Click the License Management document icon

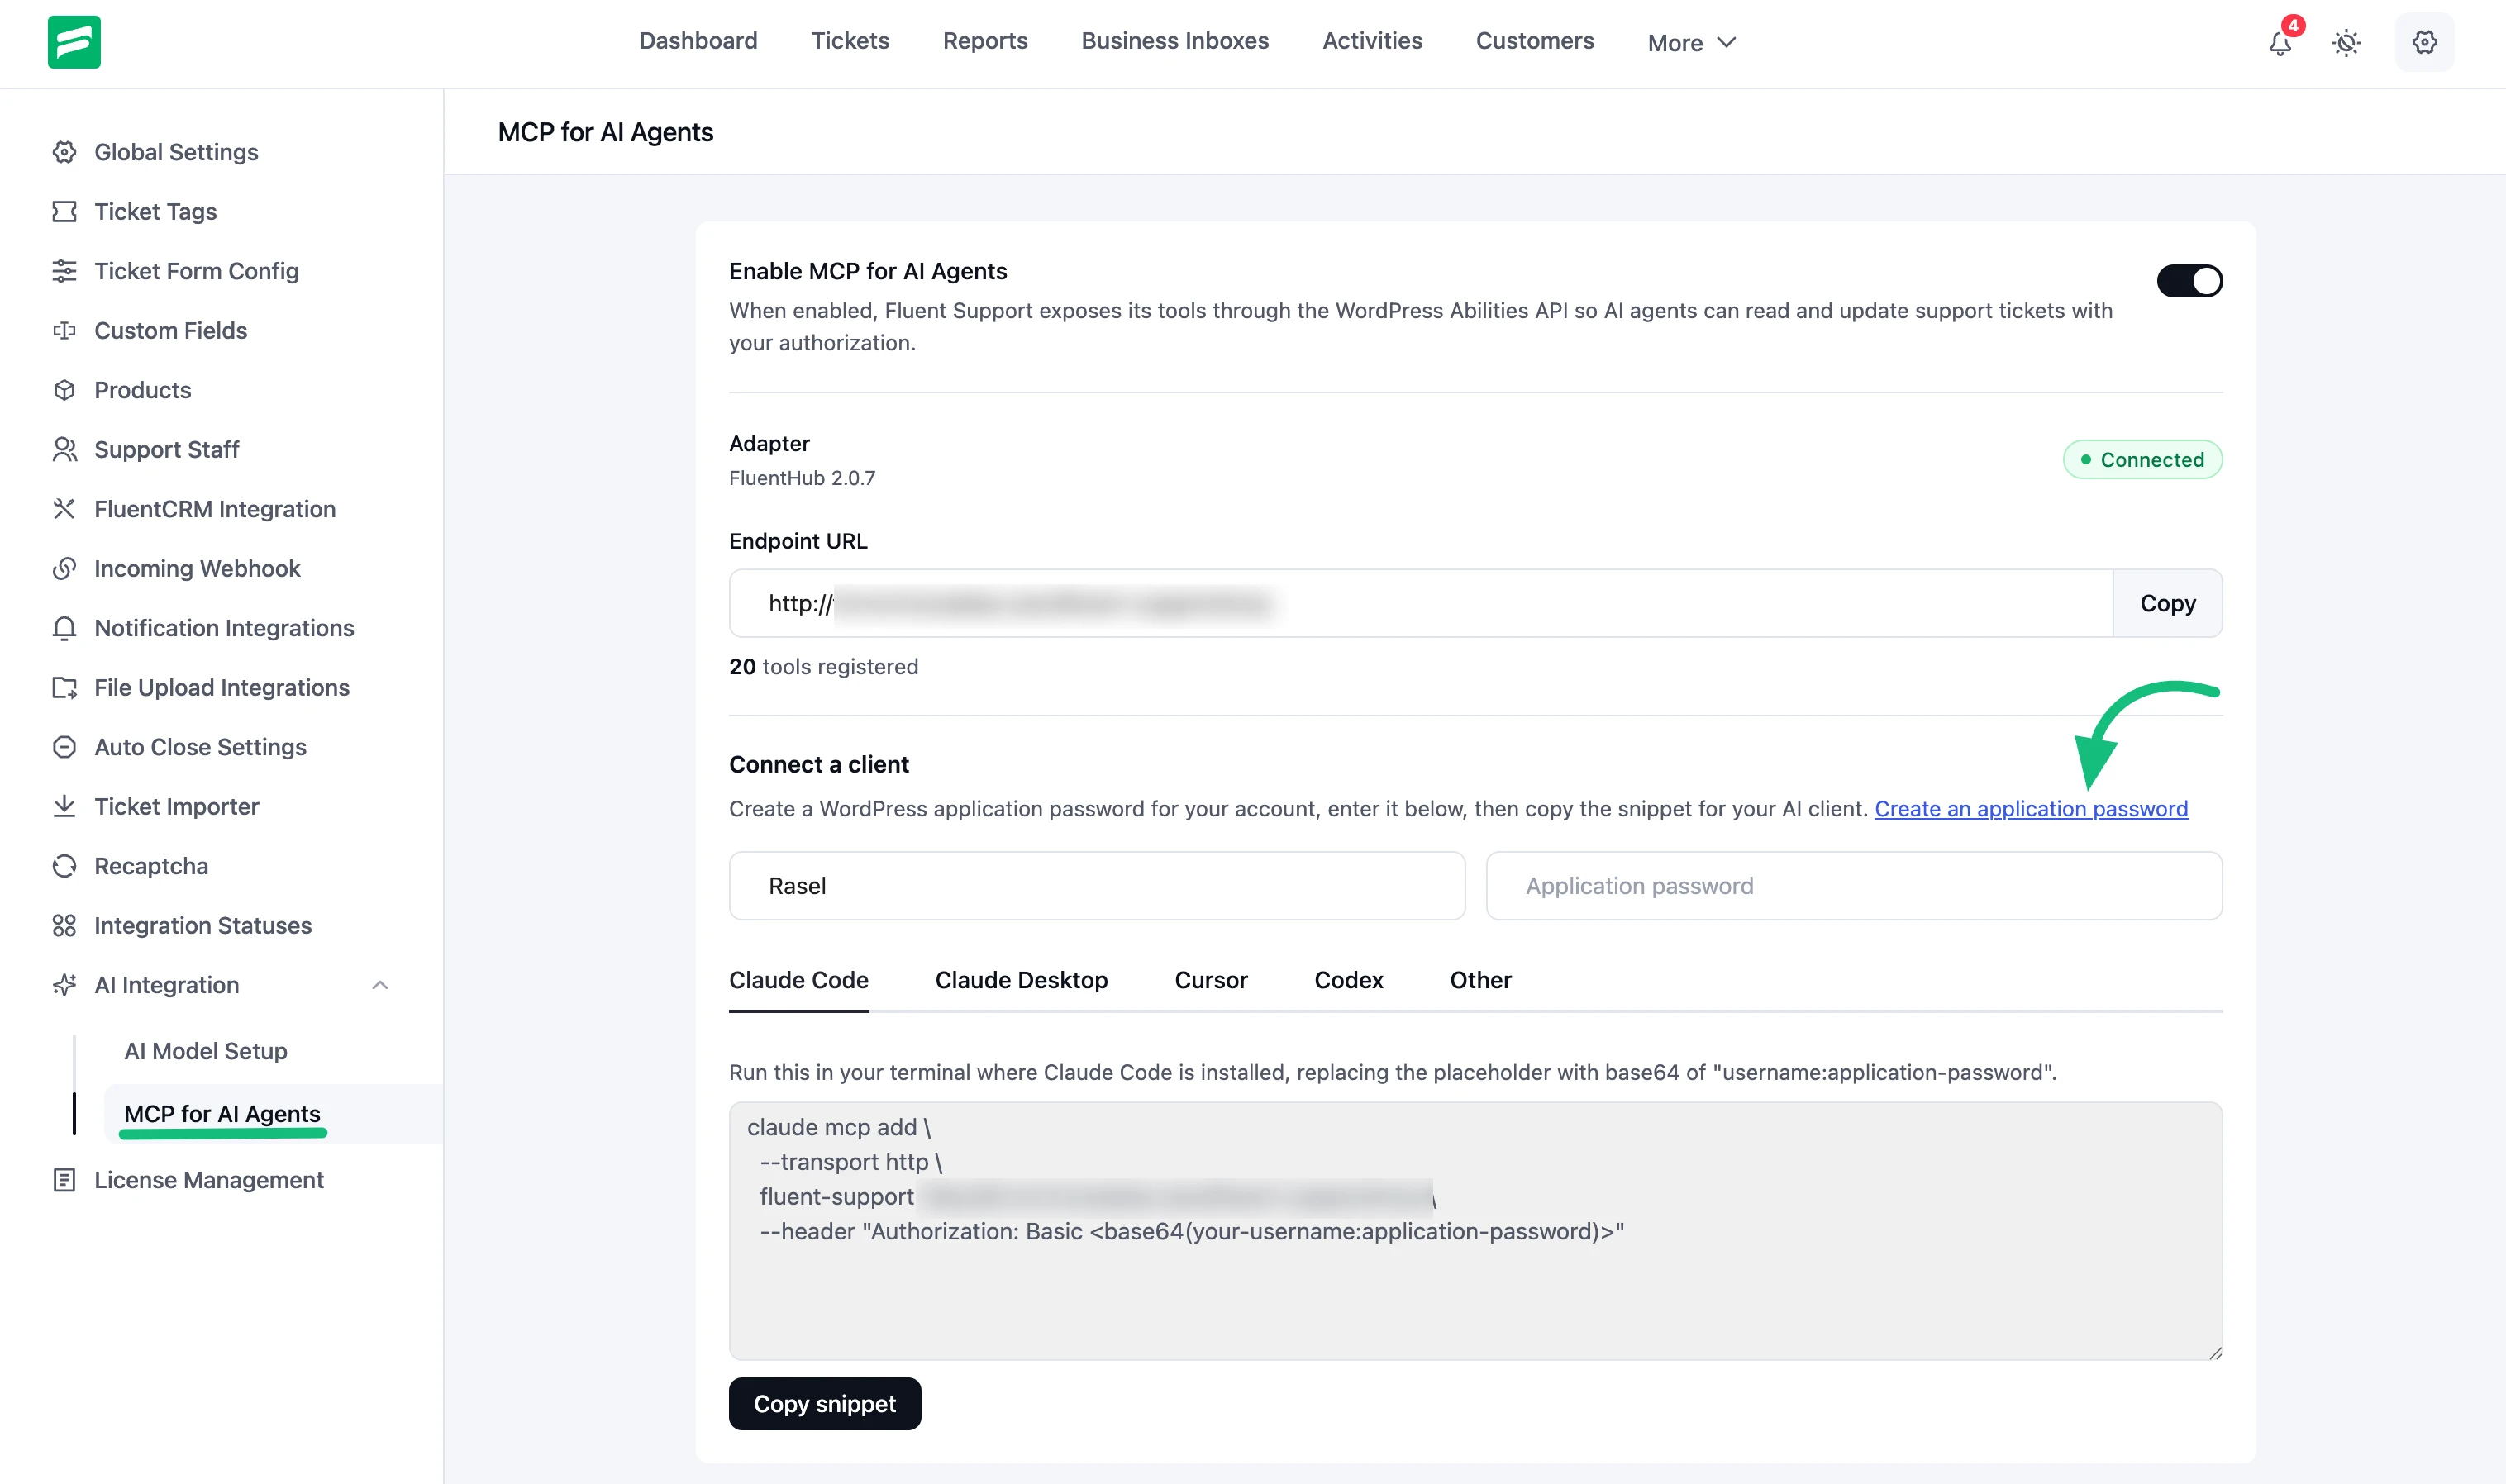click(x=64, y=1180)
